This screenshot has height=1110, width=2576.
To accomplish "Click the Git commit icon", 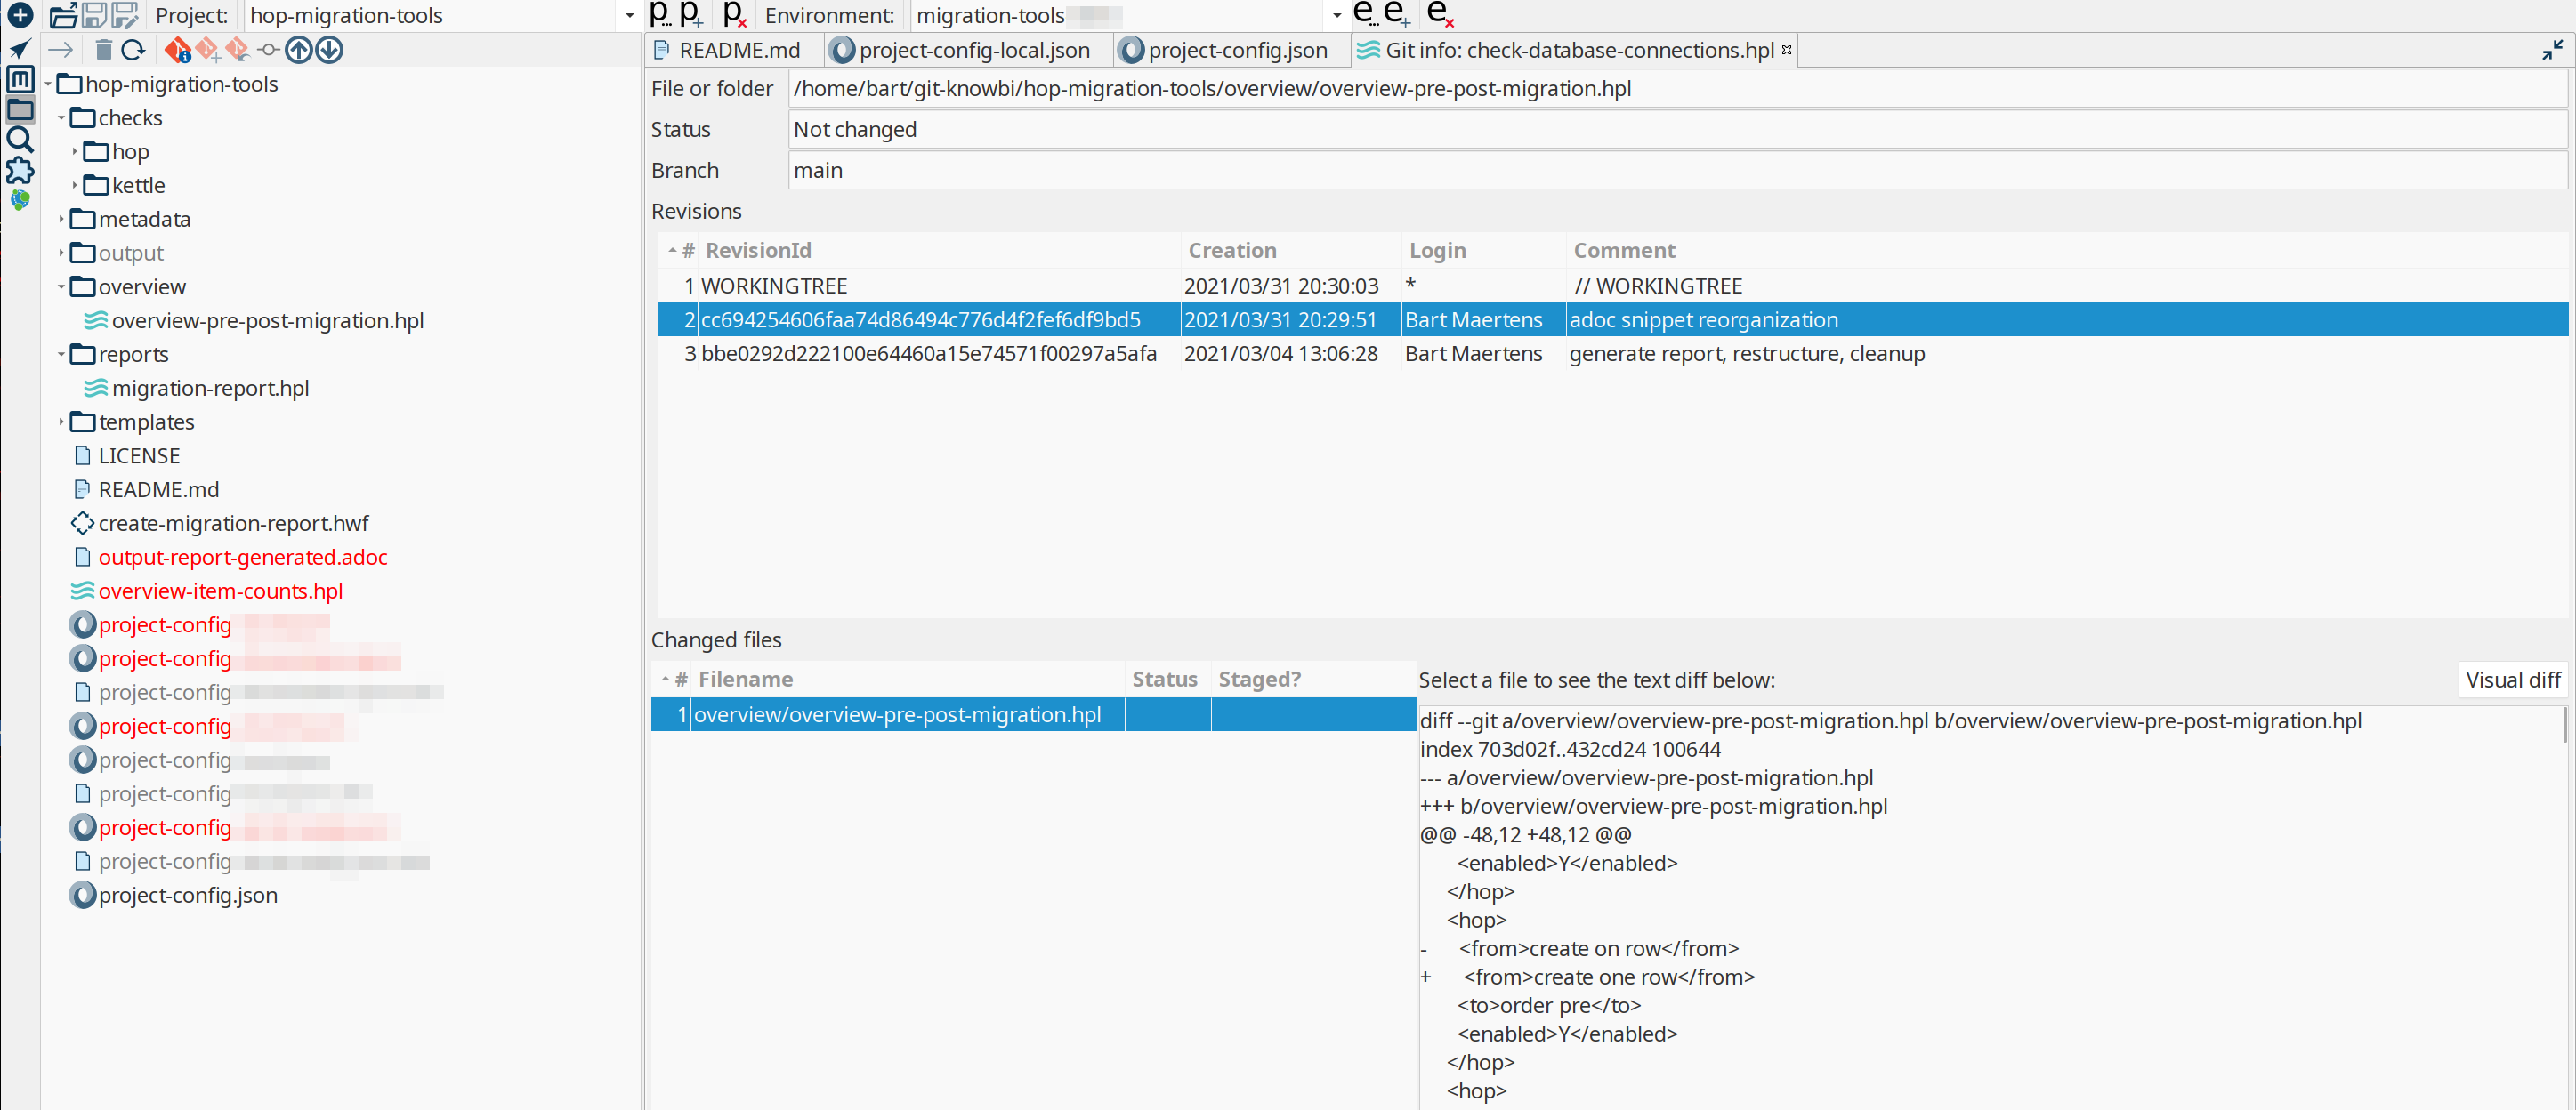I will (268, 50).
